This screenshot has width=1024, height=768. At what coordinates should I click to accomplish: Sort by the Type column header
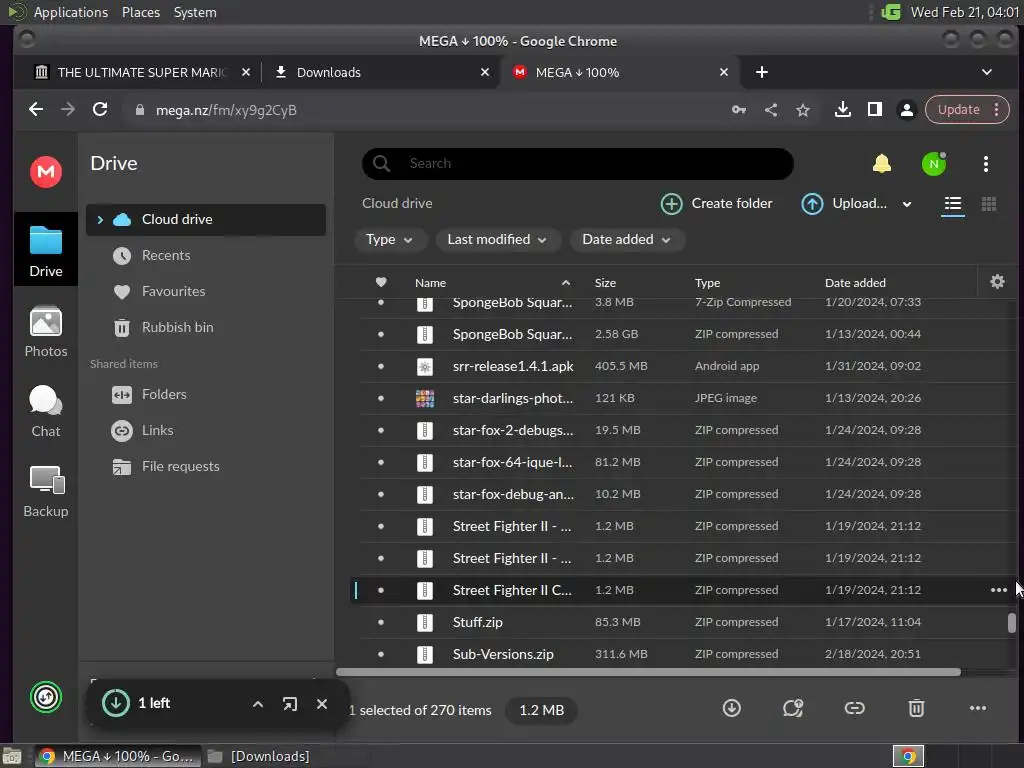(707, 283)
